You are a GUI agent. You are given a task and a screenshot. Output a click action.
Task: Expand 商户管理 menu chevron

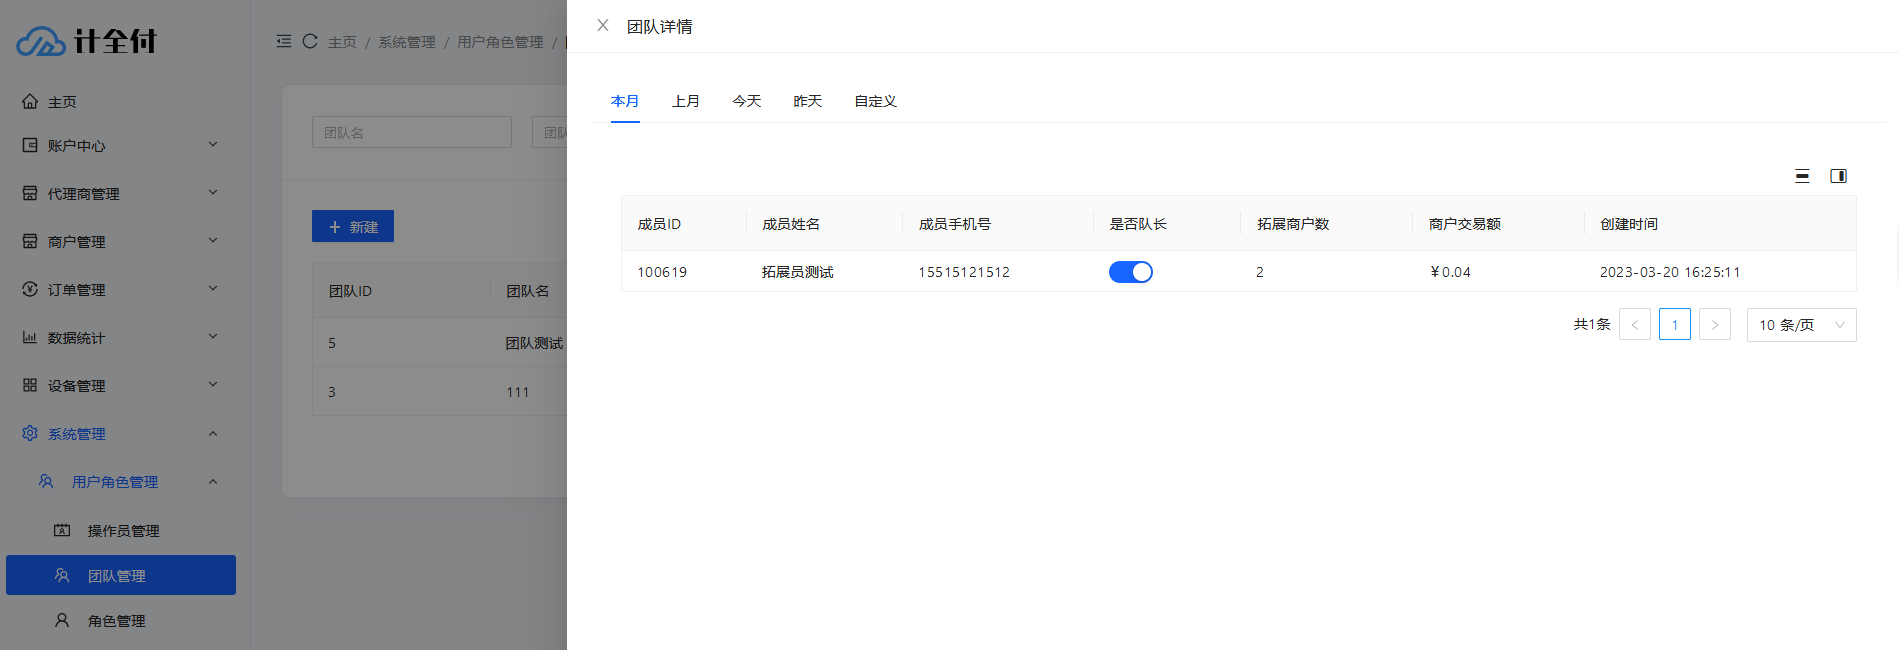[213, 240]
